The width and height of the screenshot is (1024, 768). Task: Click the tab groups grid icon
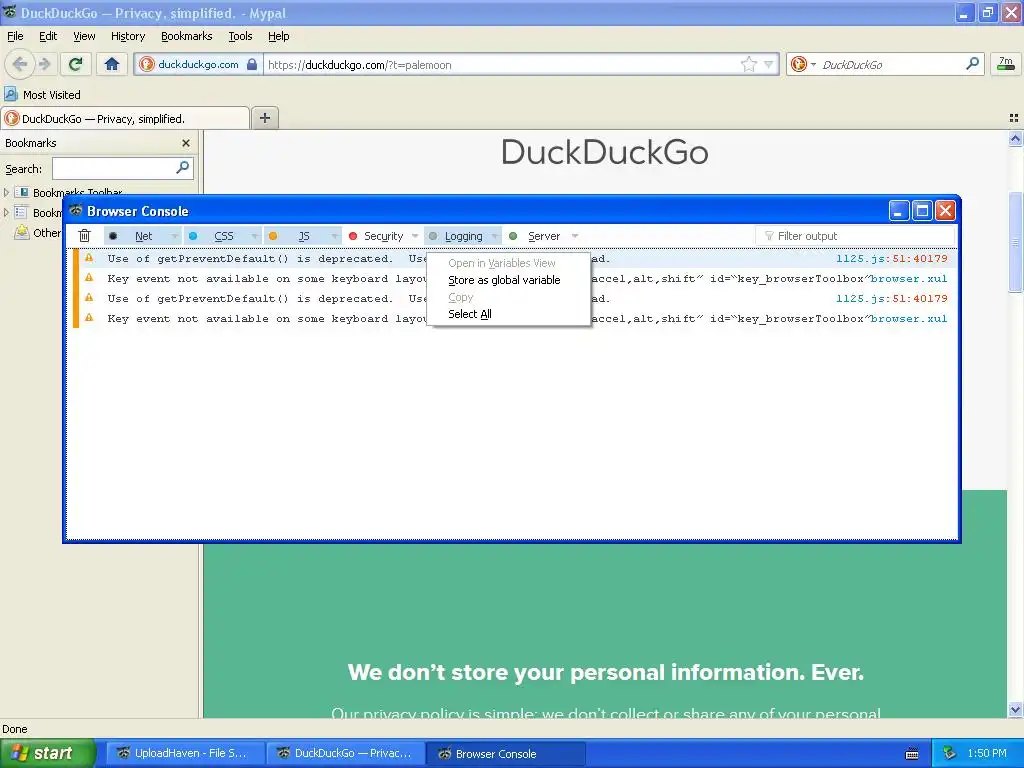point(1014,118)
